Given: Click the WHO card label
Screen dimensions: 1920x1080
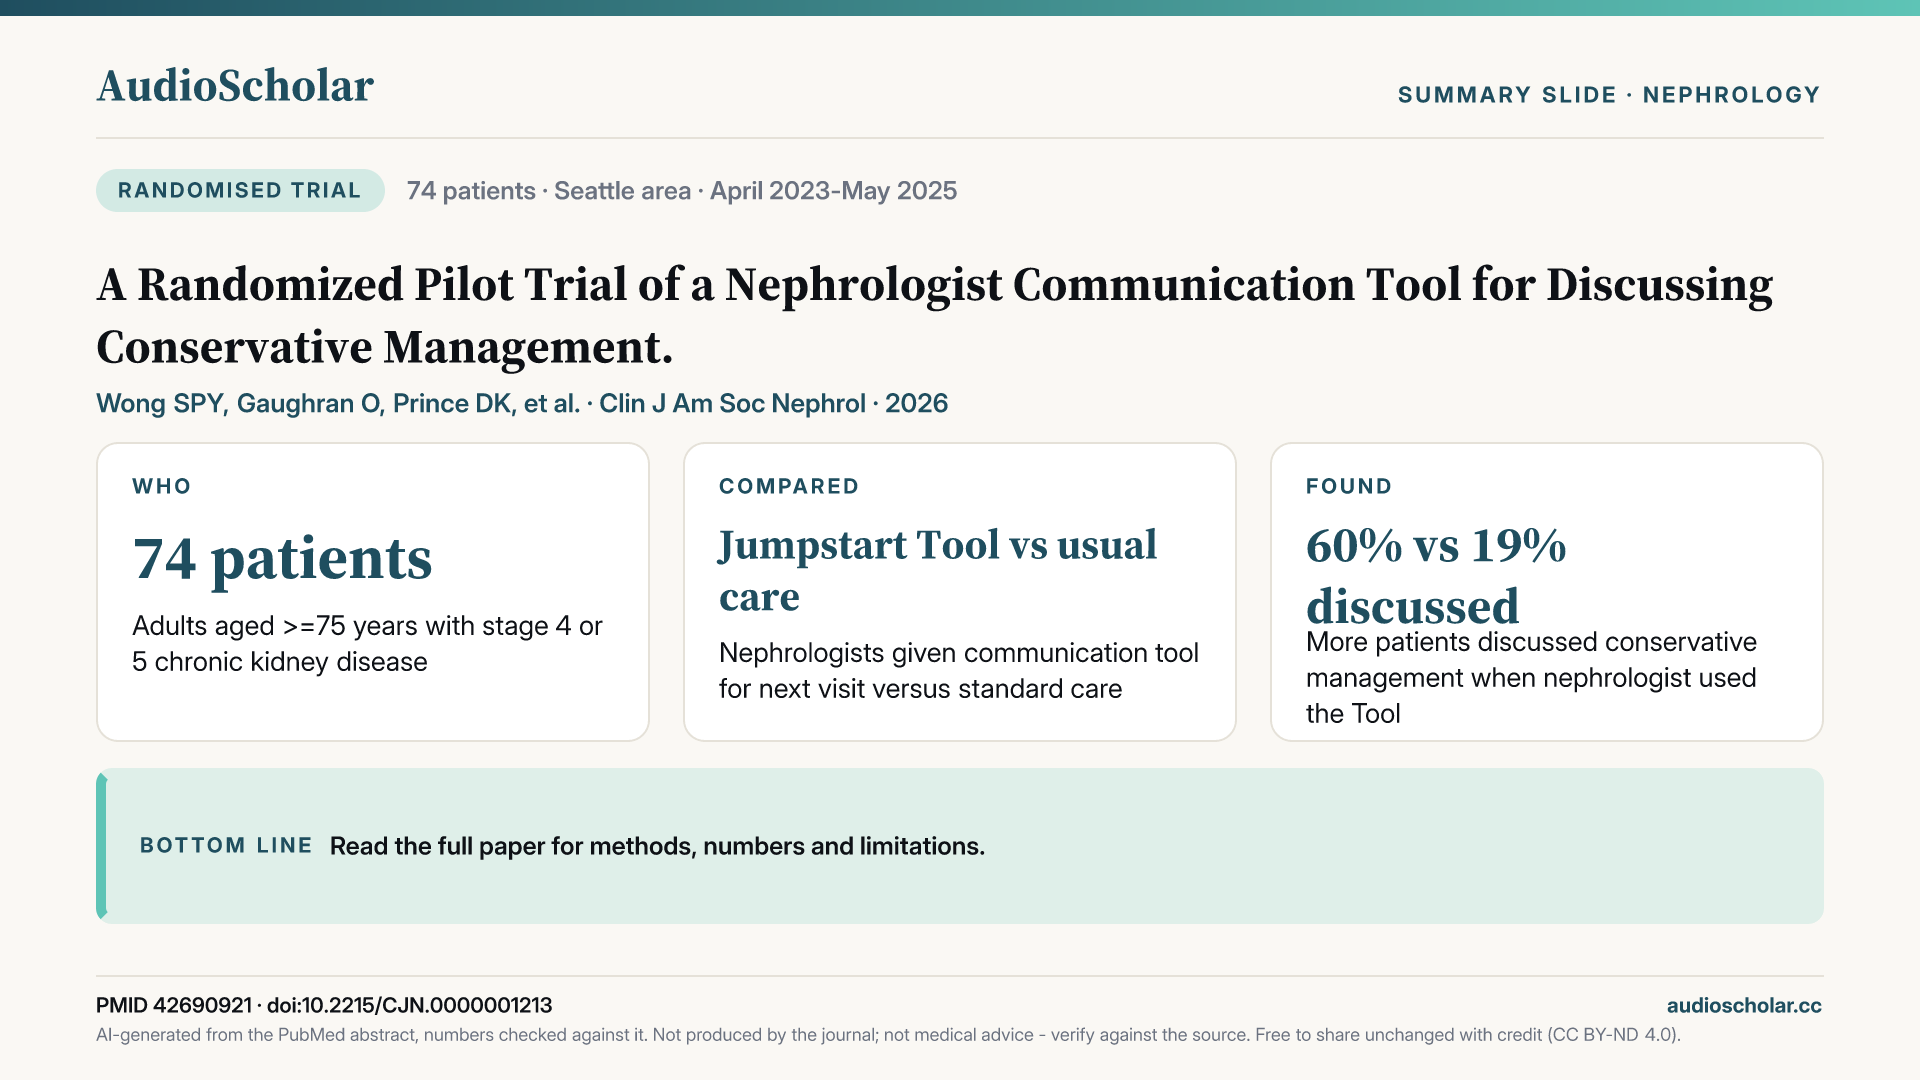Looking at the screenshot, I should click(162, 486).
